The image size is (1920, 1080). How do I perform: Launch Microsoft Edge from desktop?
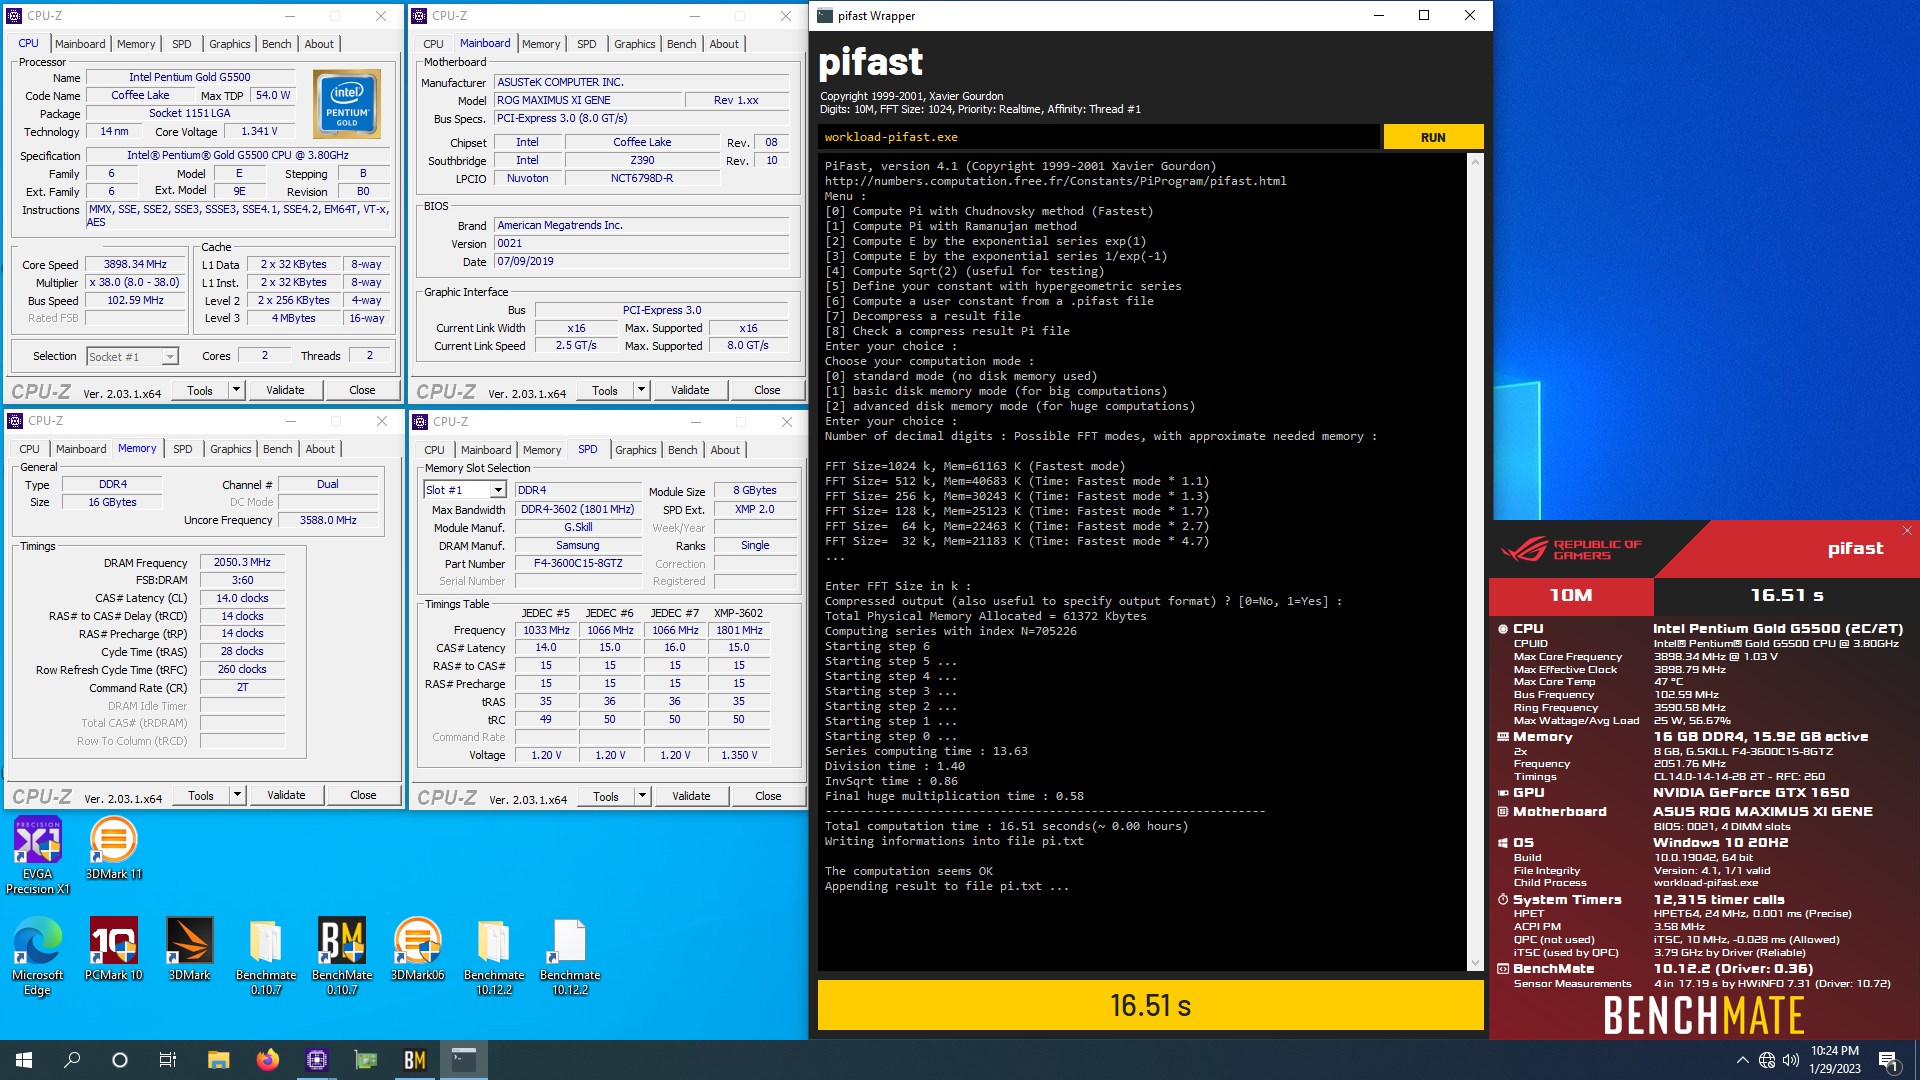38,956
